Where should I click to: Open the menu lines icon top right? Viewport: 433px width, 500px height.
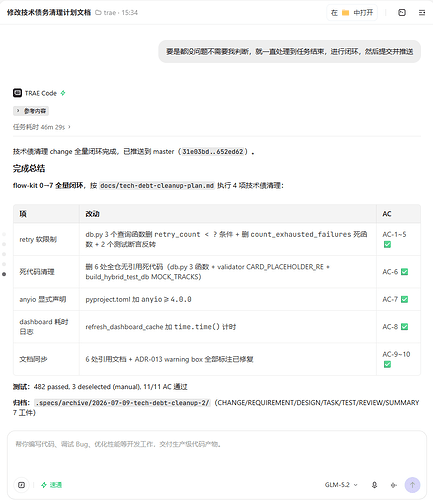422,13
